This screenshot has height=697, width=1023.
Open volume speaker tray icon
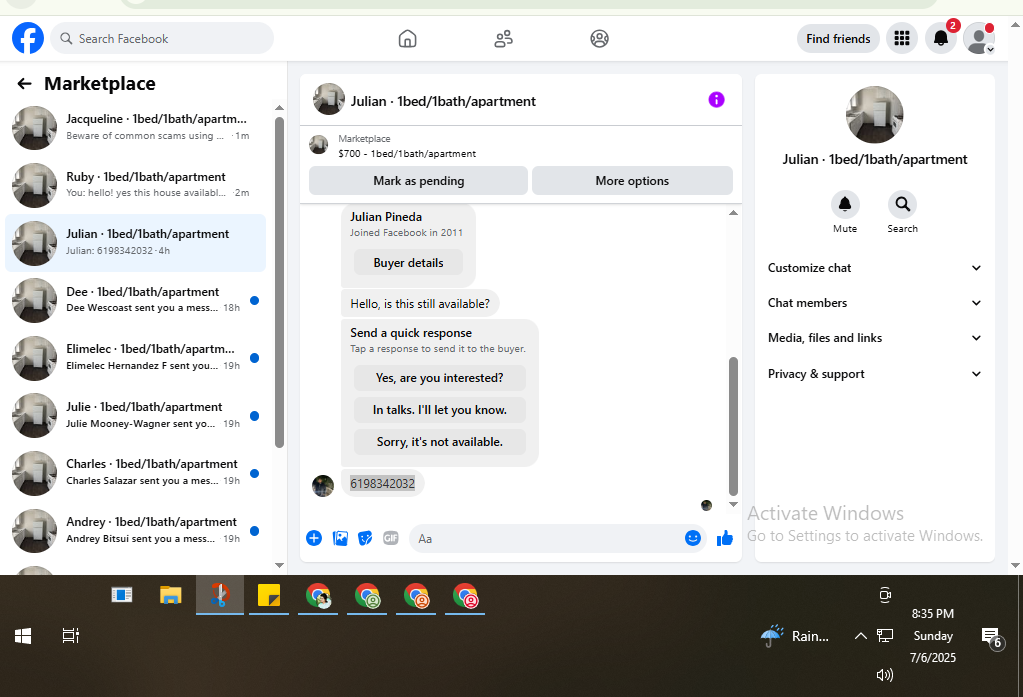[x=884, y=675]
